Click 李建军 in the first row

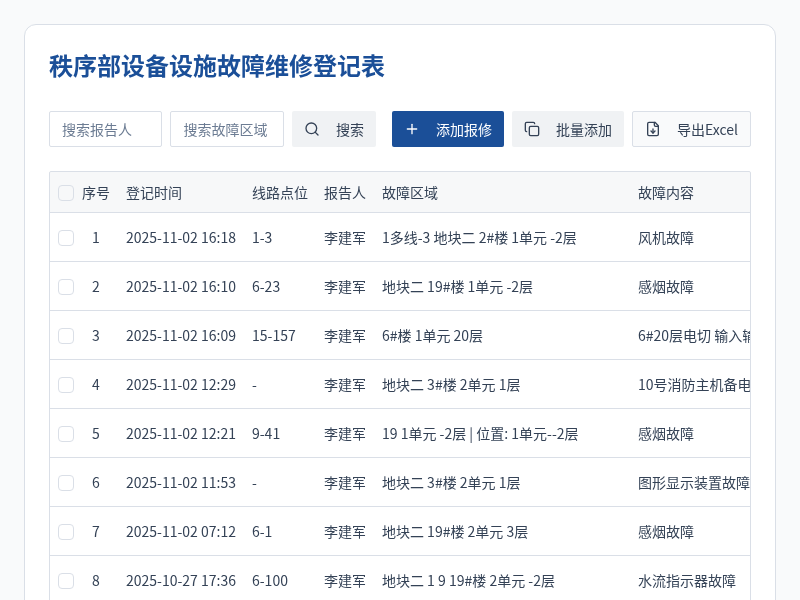coord(345,238)
